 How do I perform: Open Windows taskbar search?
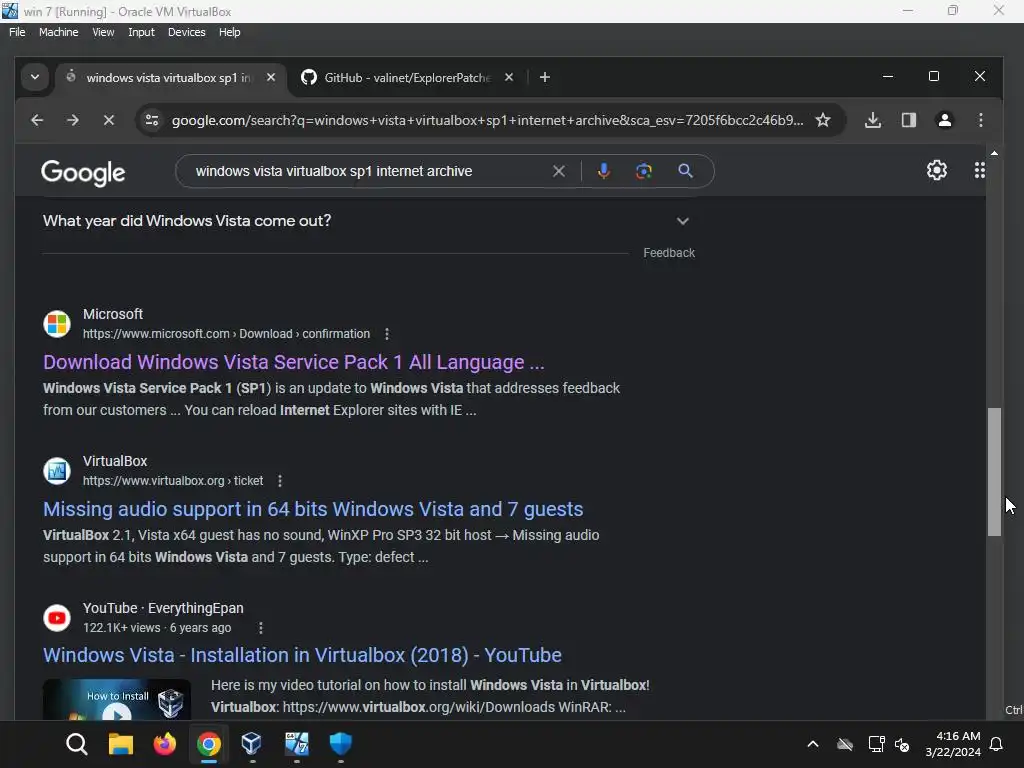pos(76,744)
